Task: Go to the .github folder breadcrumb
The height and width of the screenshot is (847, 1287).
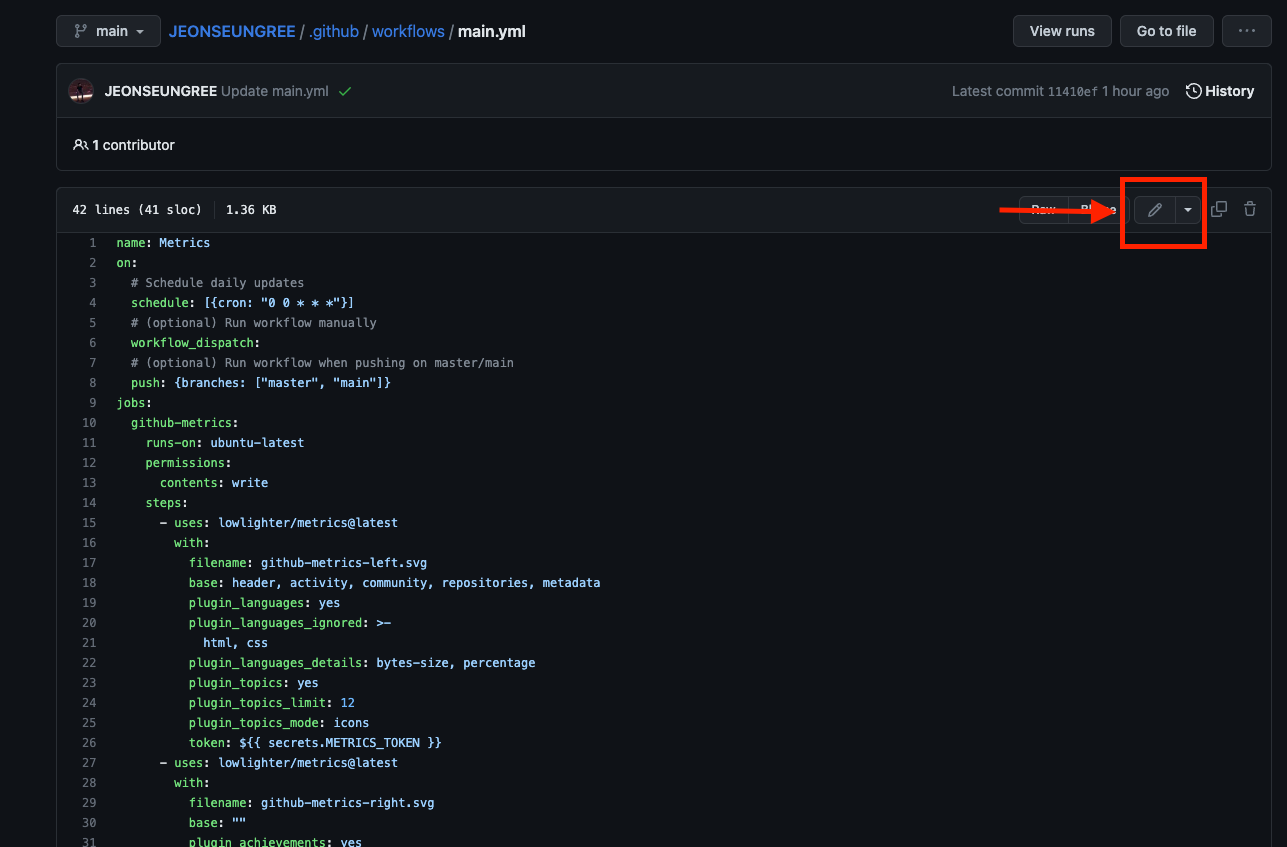Action: [x=334, y=31]
